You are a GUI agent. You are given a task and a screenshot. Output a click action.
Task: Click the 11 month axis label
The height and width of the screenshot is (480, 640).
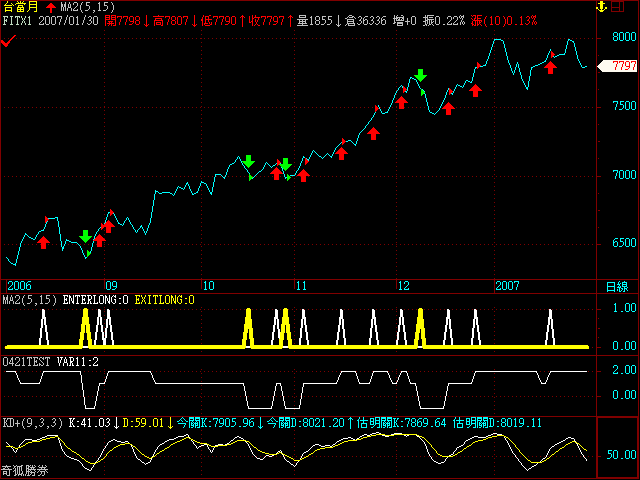[x=301, y=286]
